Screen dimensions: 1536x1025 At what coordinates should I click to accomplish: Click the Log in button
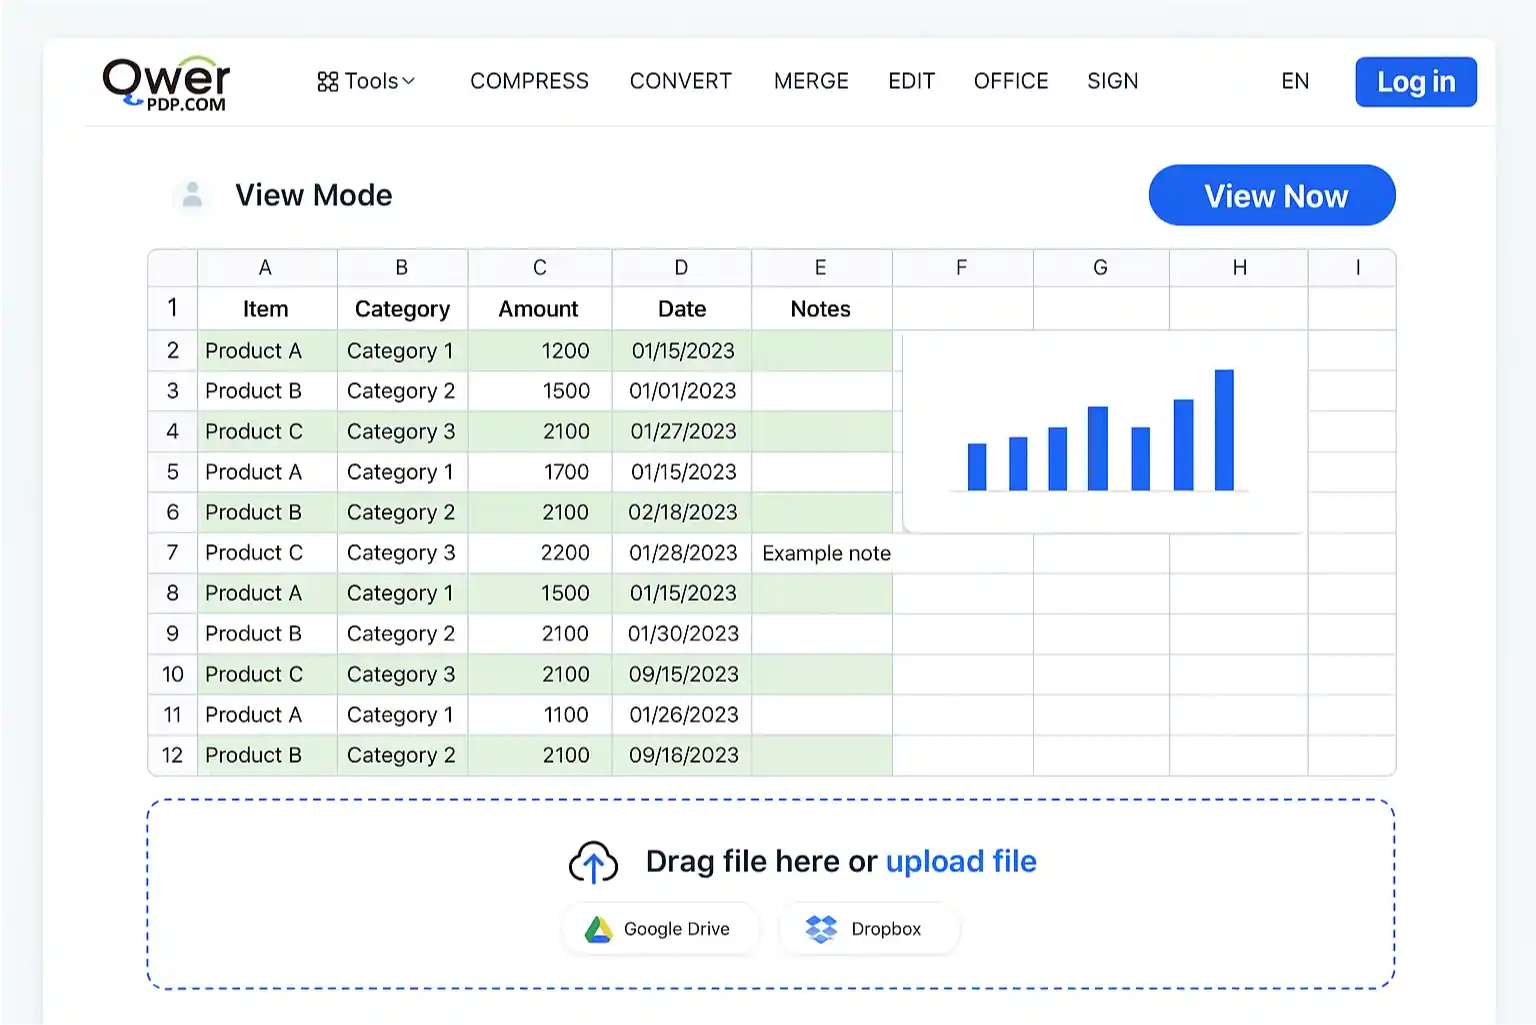coord(1416,82)
